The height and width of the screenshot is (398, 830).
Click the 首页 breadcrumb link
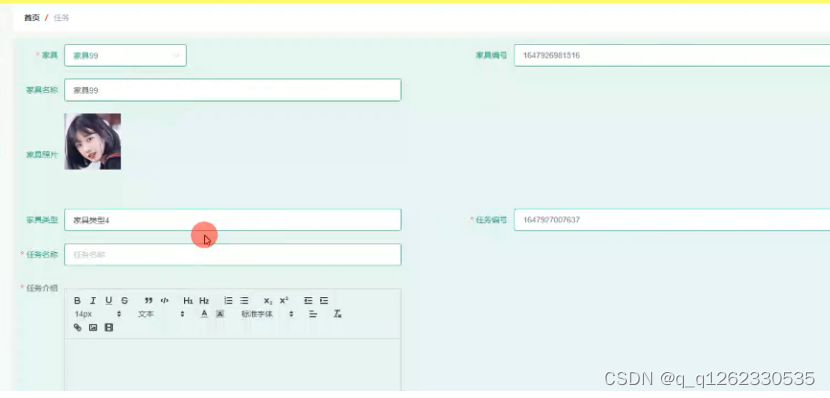click(32, 18)
